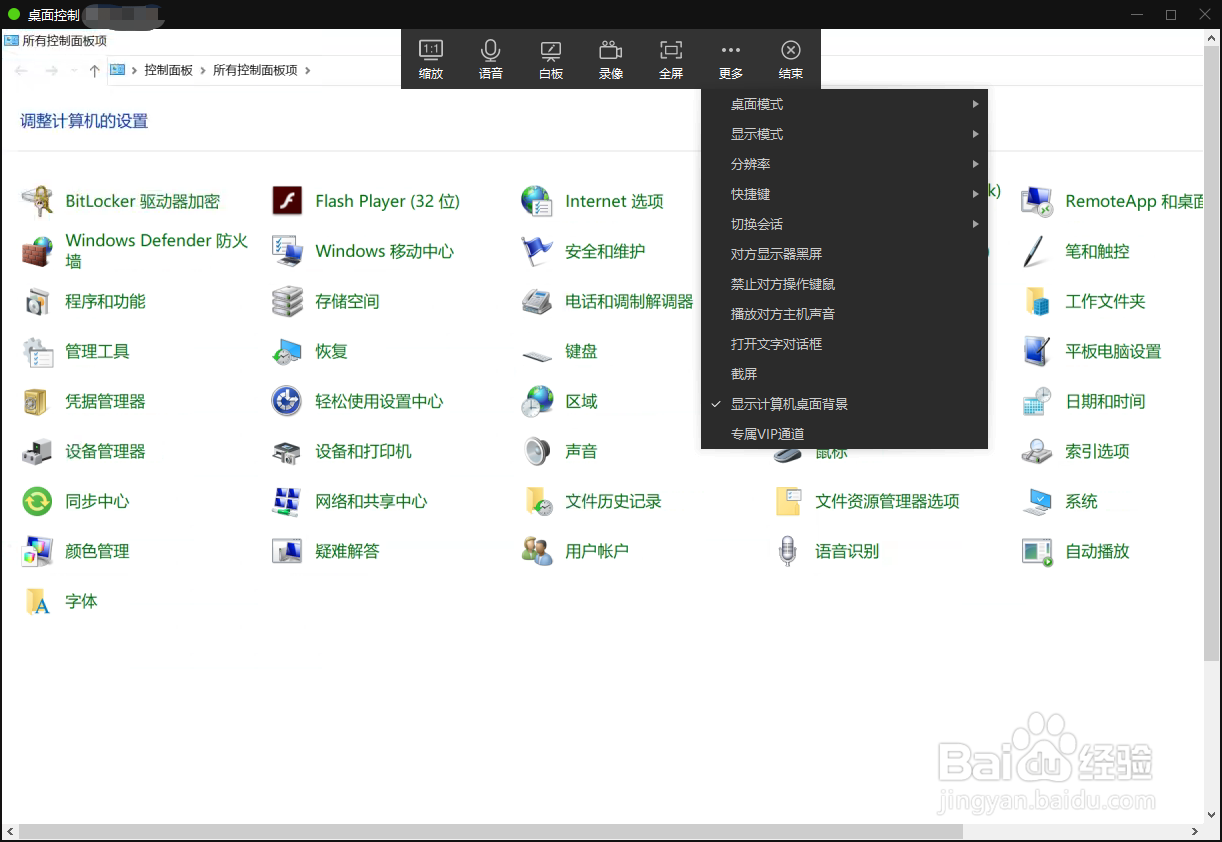This screenshot has height=842, width=1222.
Task: Click the 设备和打印机 icon
Action: click(x=287, y=451)
